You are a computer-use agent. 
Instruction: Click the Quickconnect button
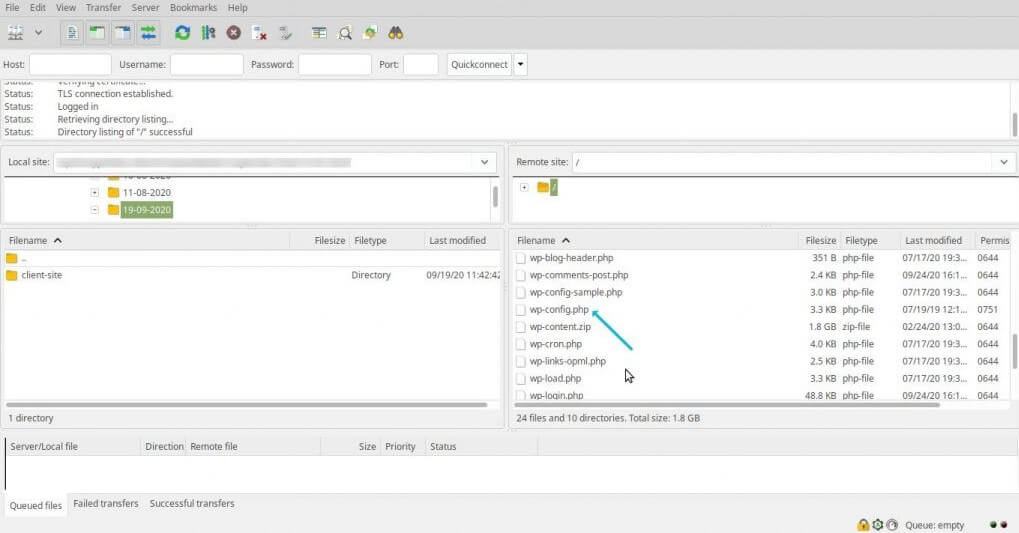point(479,64)
